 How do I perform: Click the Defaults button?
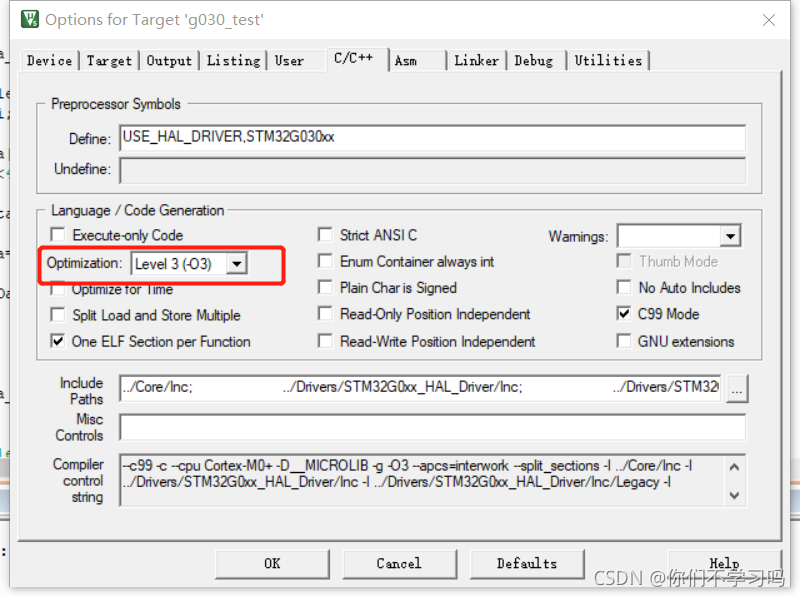click(x=527, y=564)
